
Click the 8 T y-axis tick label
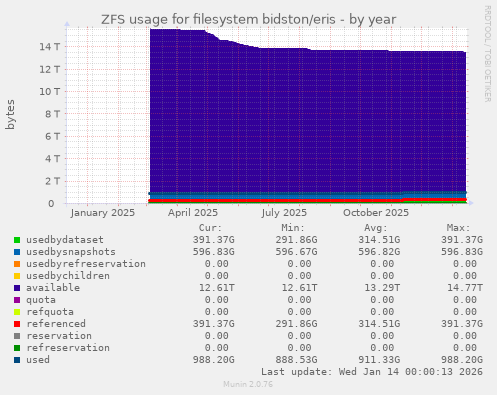point(52,114)
